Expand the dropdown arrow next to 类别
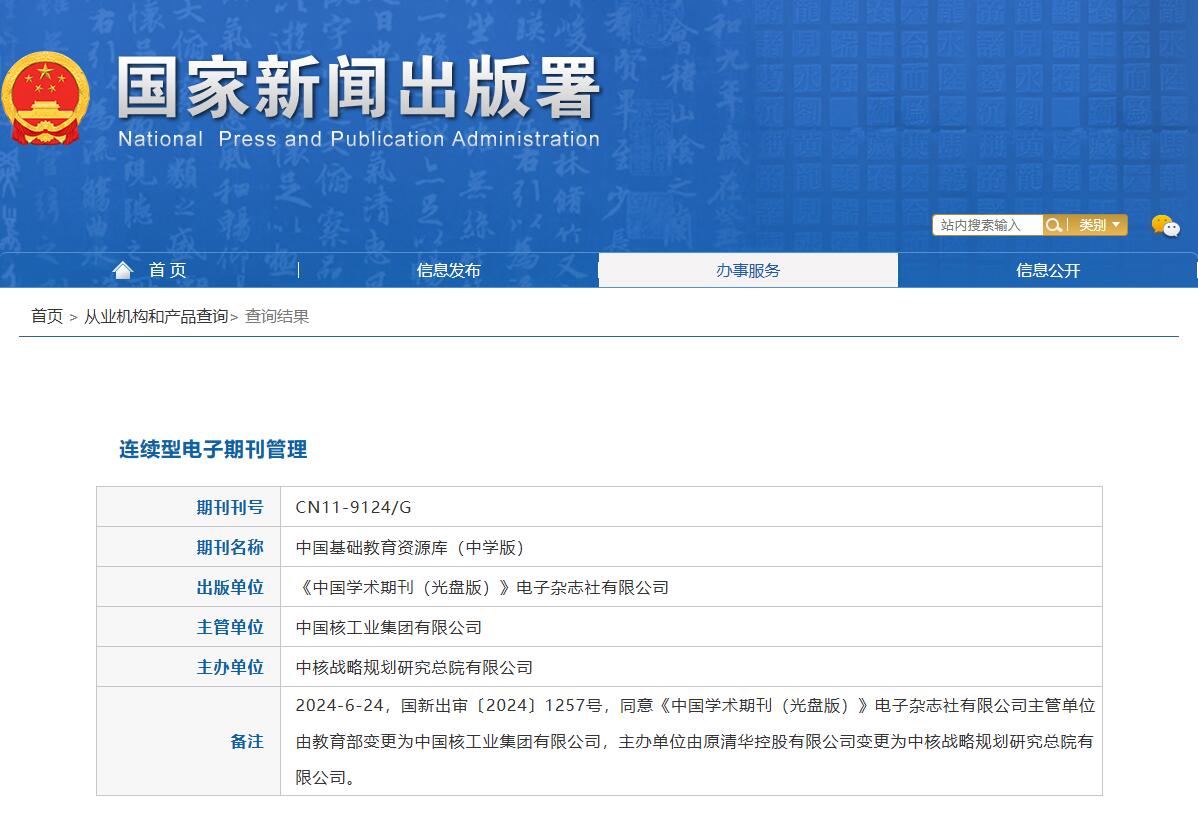This screenshot has width=1198, height=839. coord(1118,225)
